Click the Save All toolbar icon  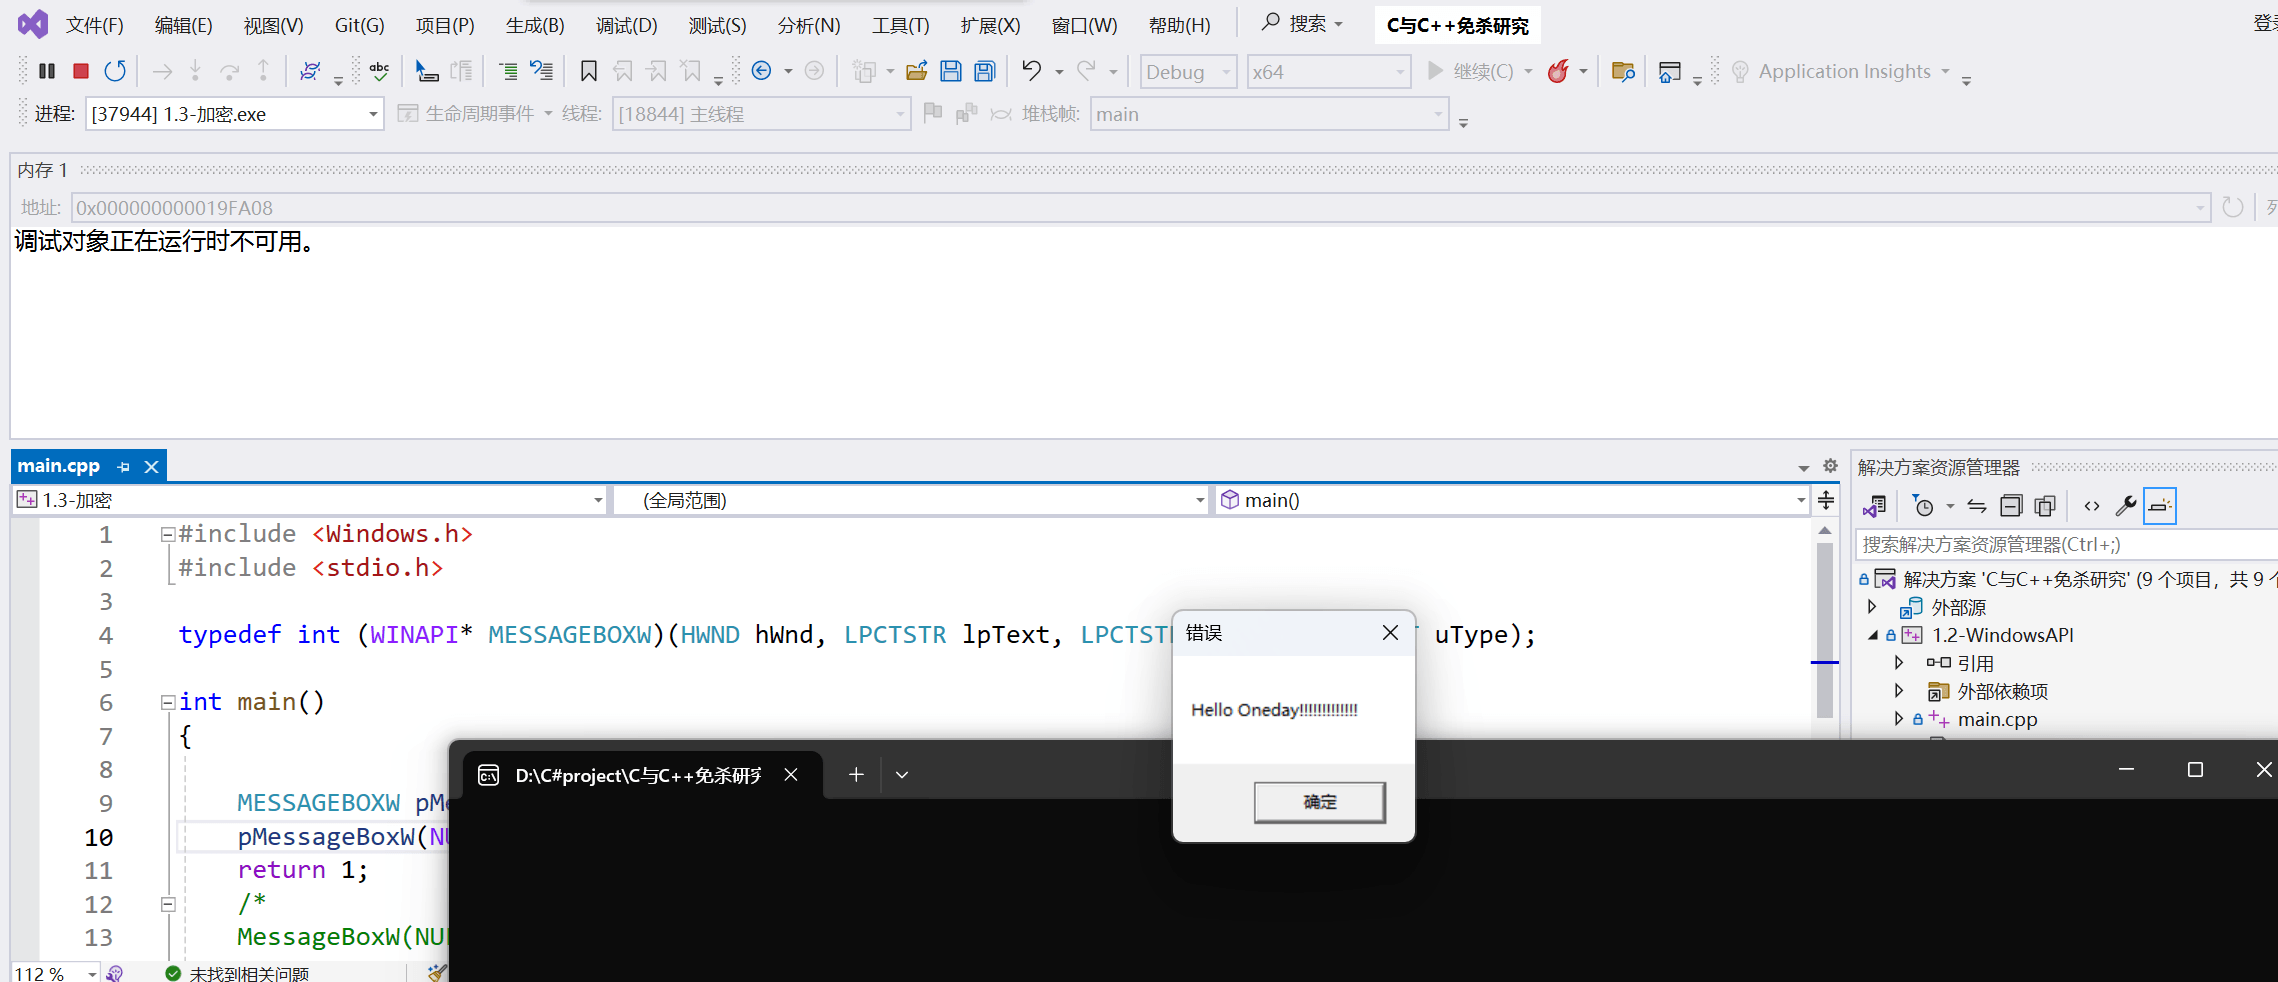985,71
